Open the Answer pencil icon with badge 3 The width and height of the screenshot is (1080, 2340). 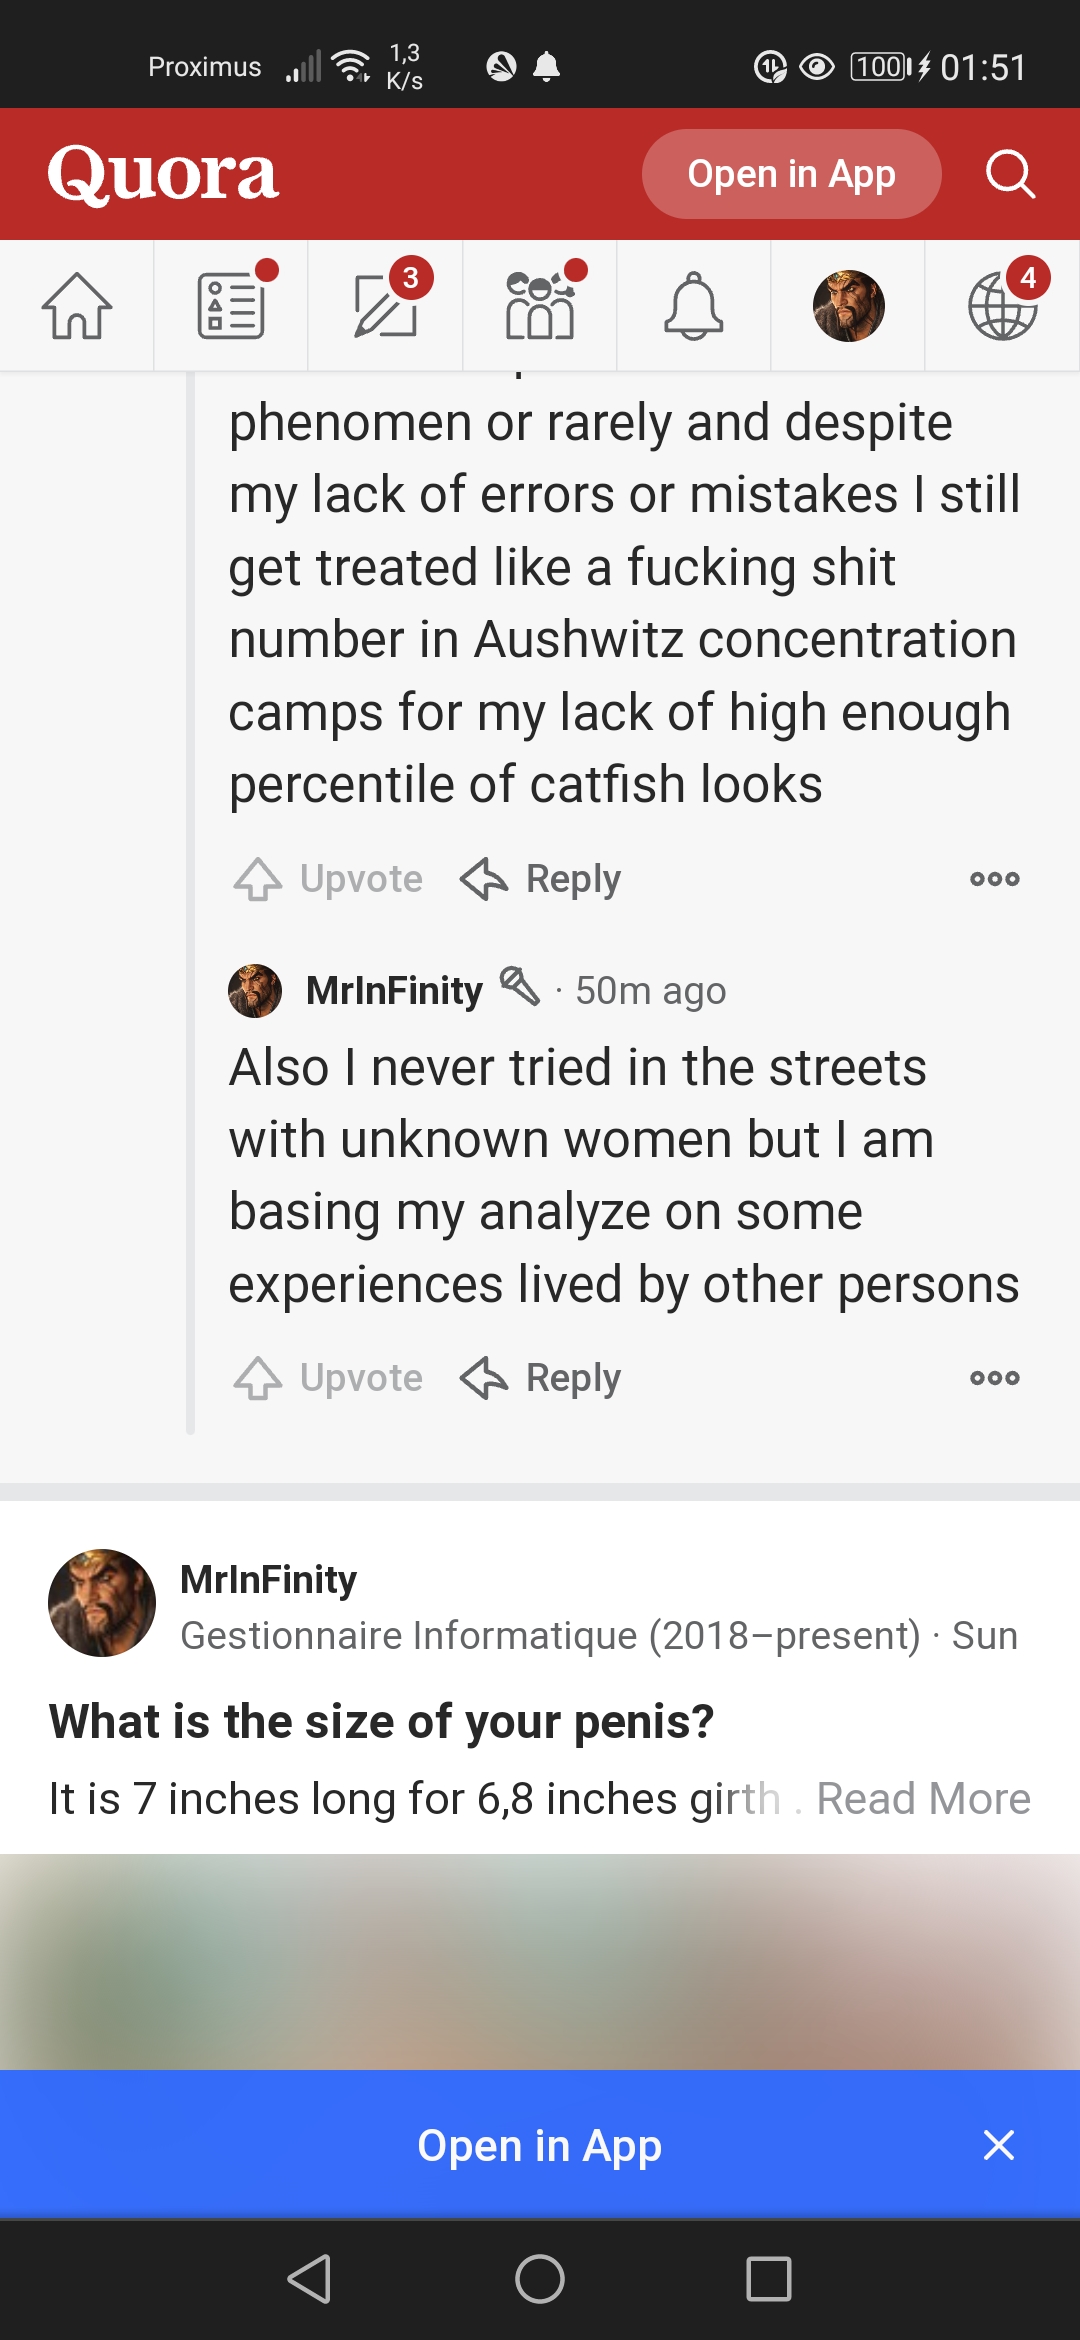pyautogui.click(x=386, y=306)
